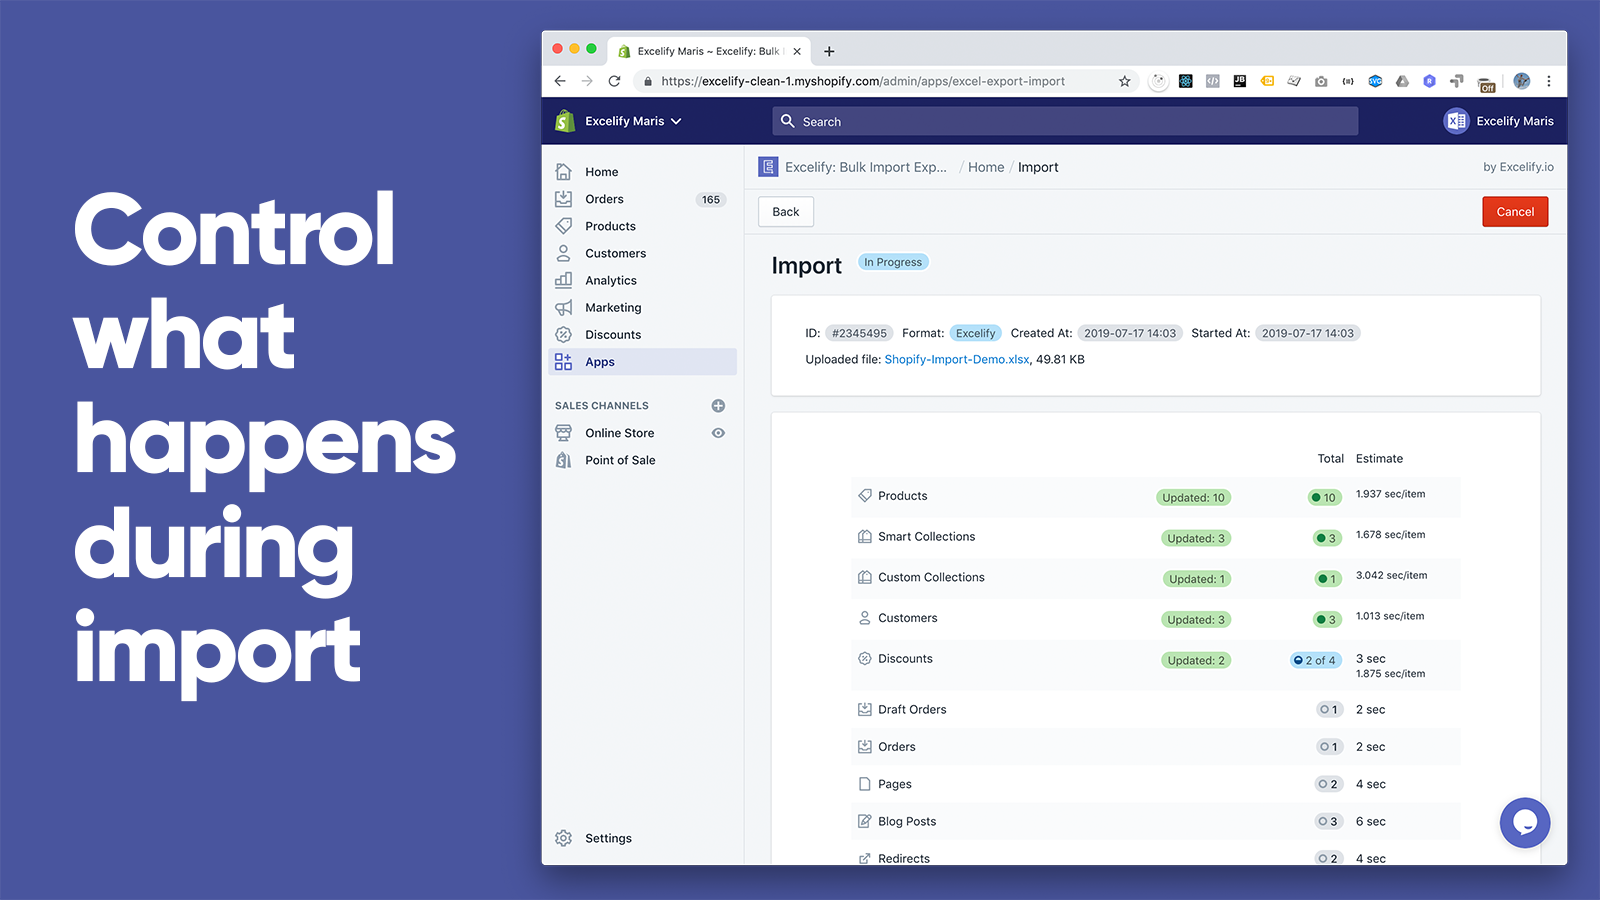Image resolution: width=1600 pixels, height=900 pixels.
Task: Click the address bar URL
Action: pos(863,81)
